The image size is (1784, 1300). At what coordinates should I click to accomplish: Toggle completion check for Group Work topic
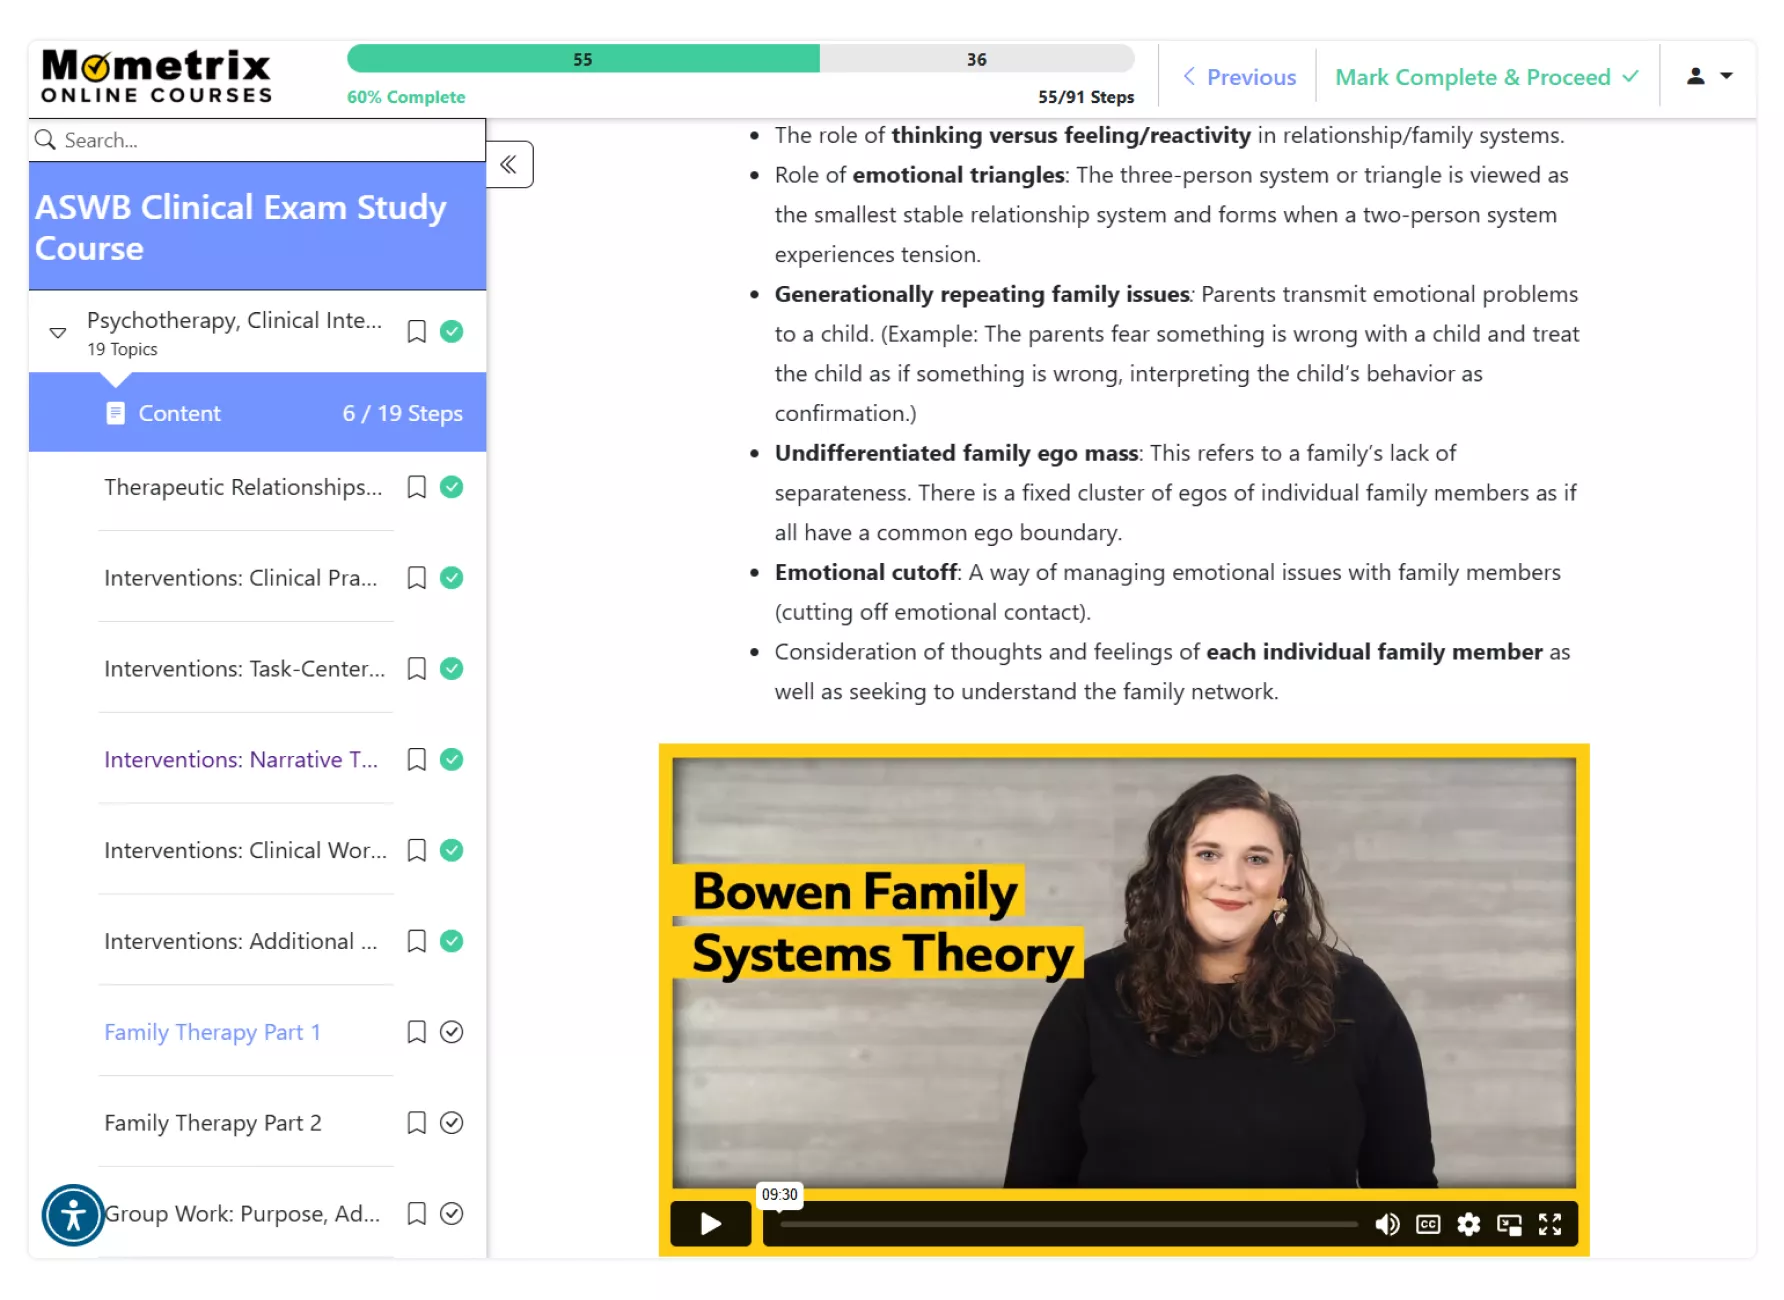coord(452,1214)
